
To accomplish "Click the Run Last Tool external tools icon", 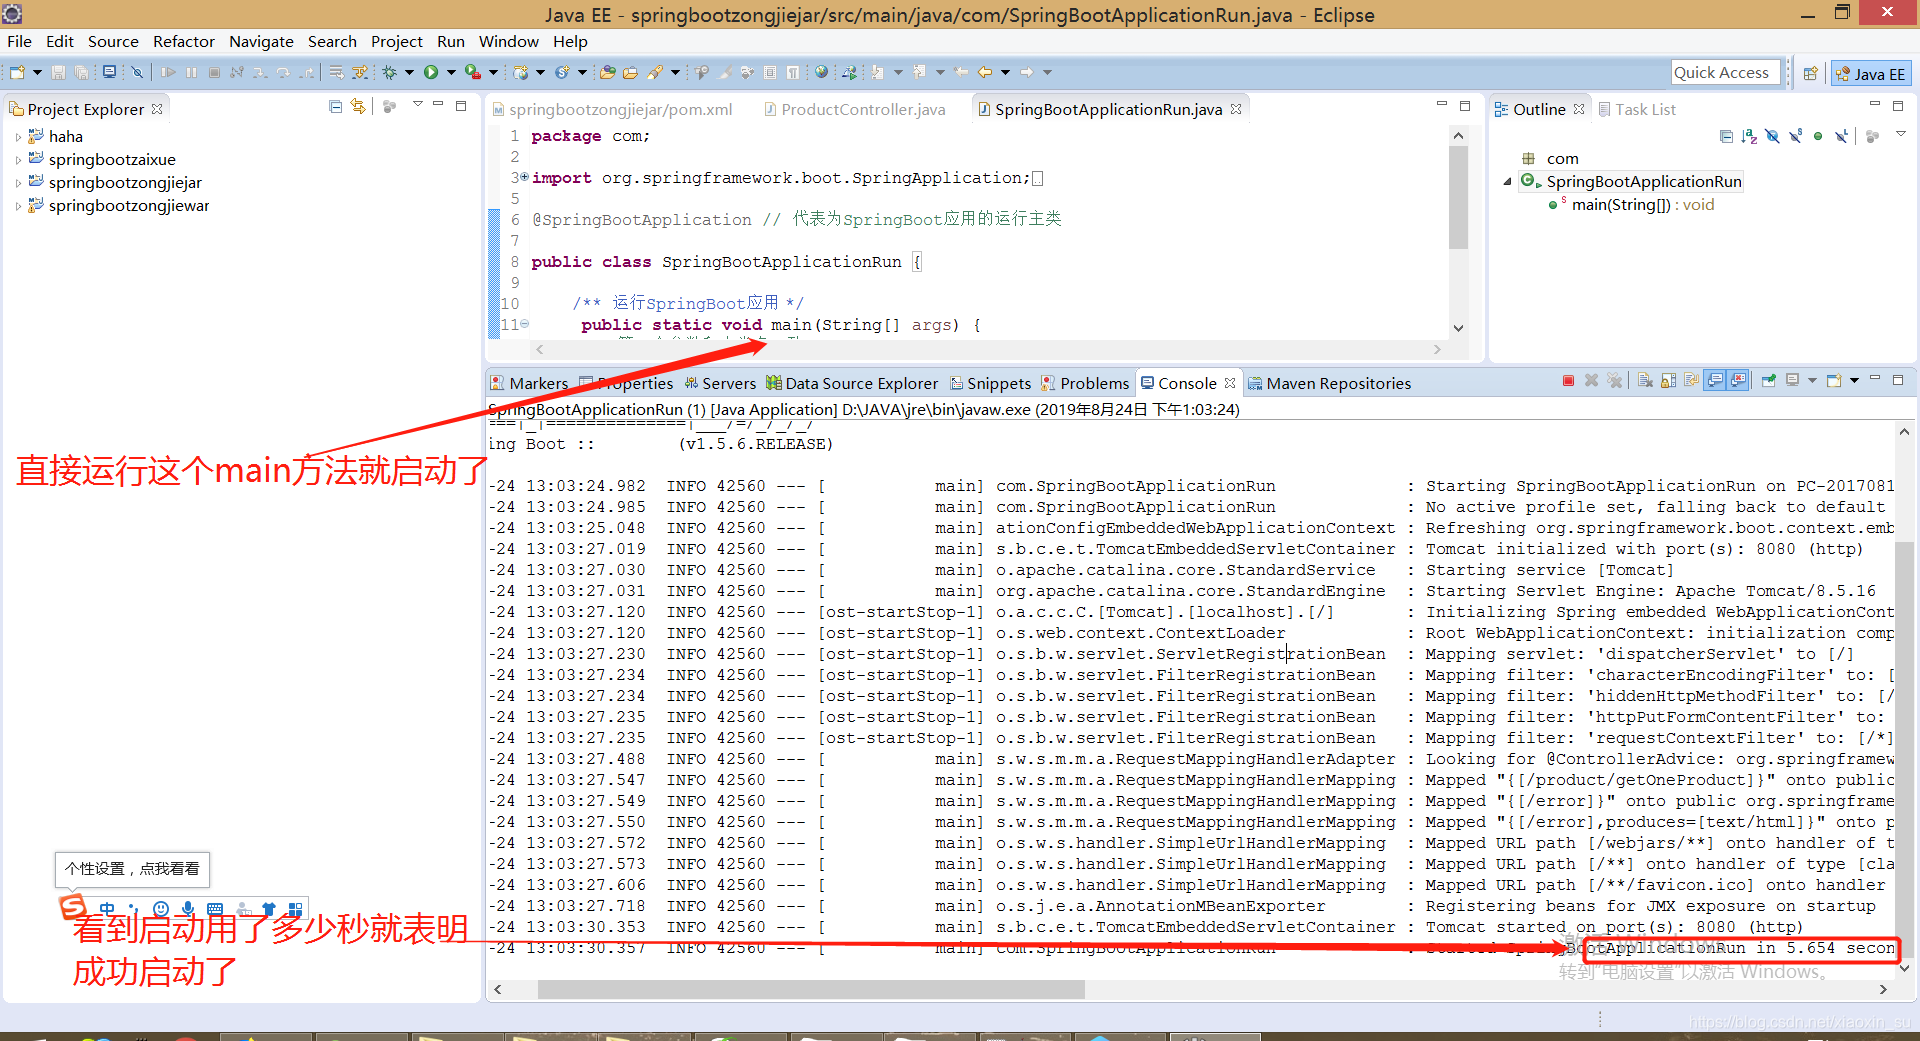I will (473, 72).
